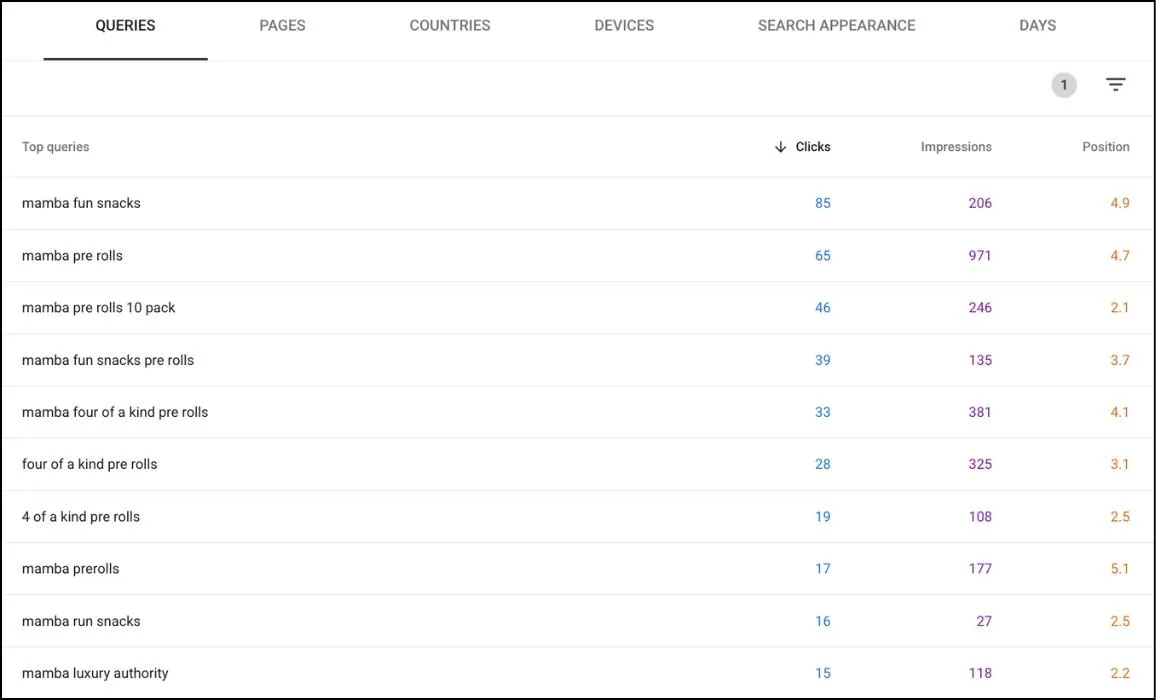The image size is (1156, 700).
Task: Click the impressions value 27
Action: (984, 621)
